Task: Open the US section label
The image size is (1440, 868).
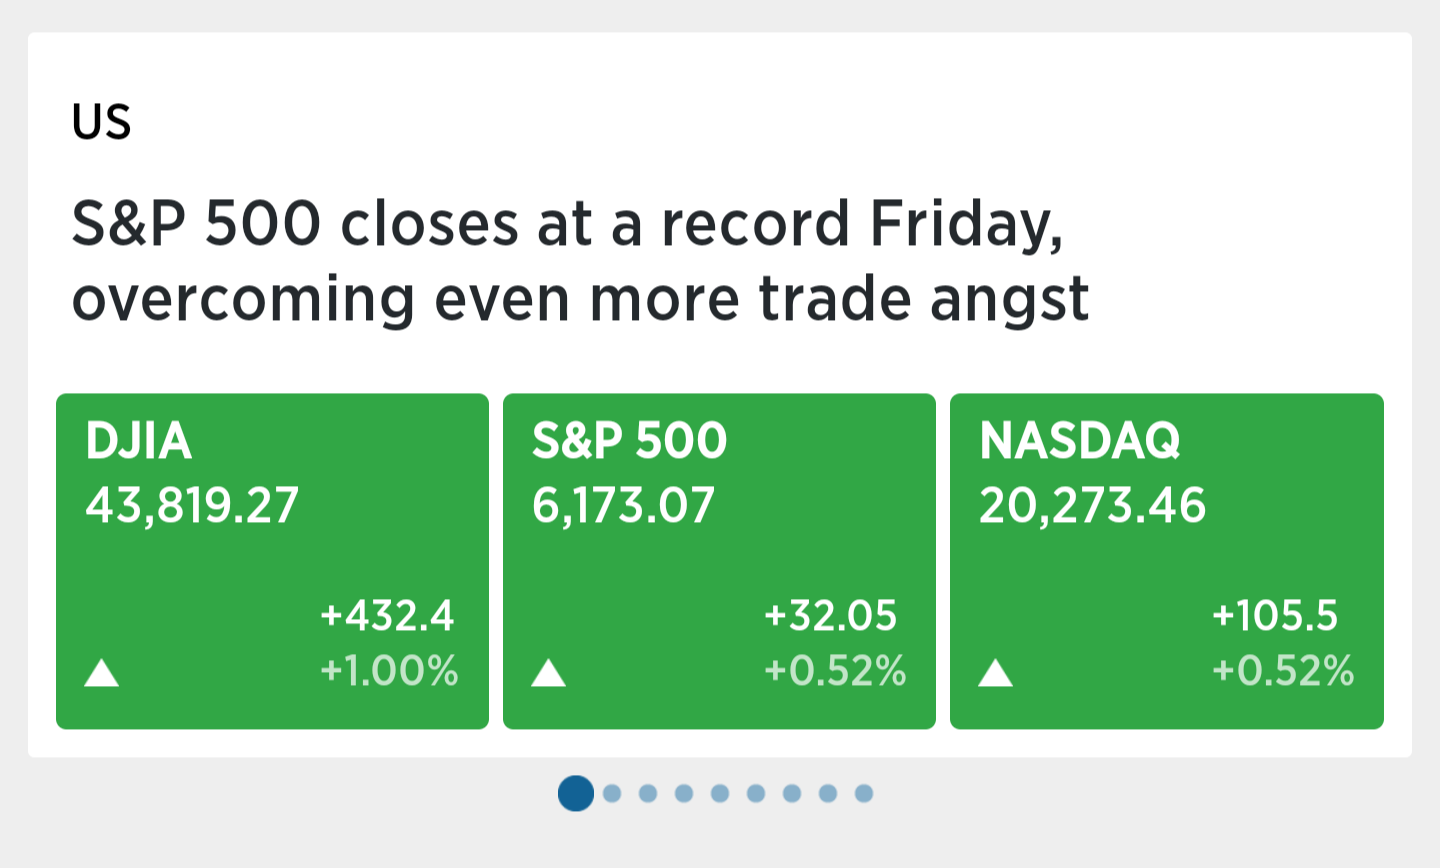Action: (101, 122)
